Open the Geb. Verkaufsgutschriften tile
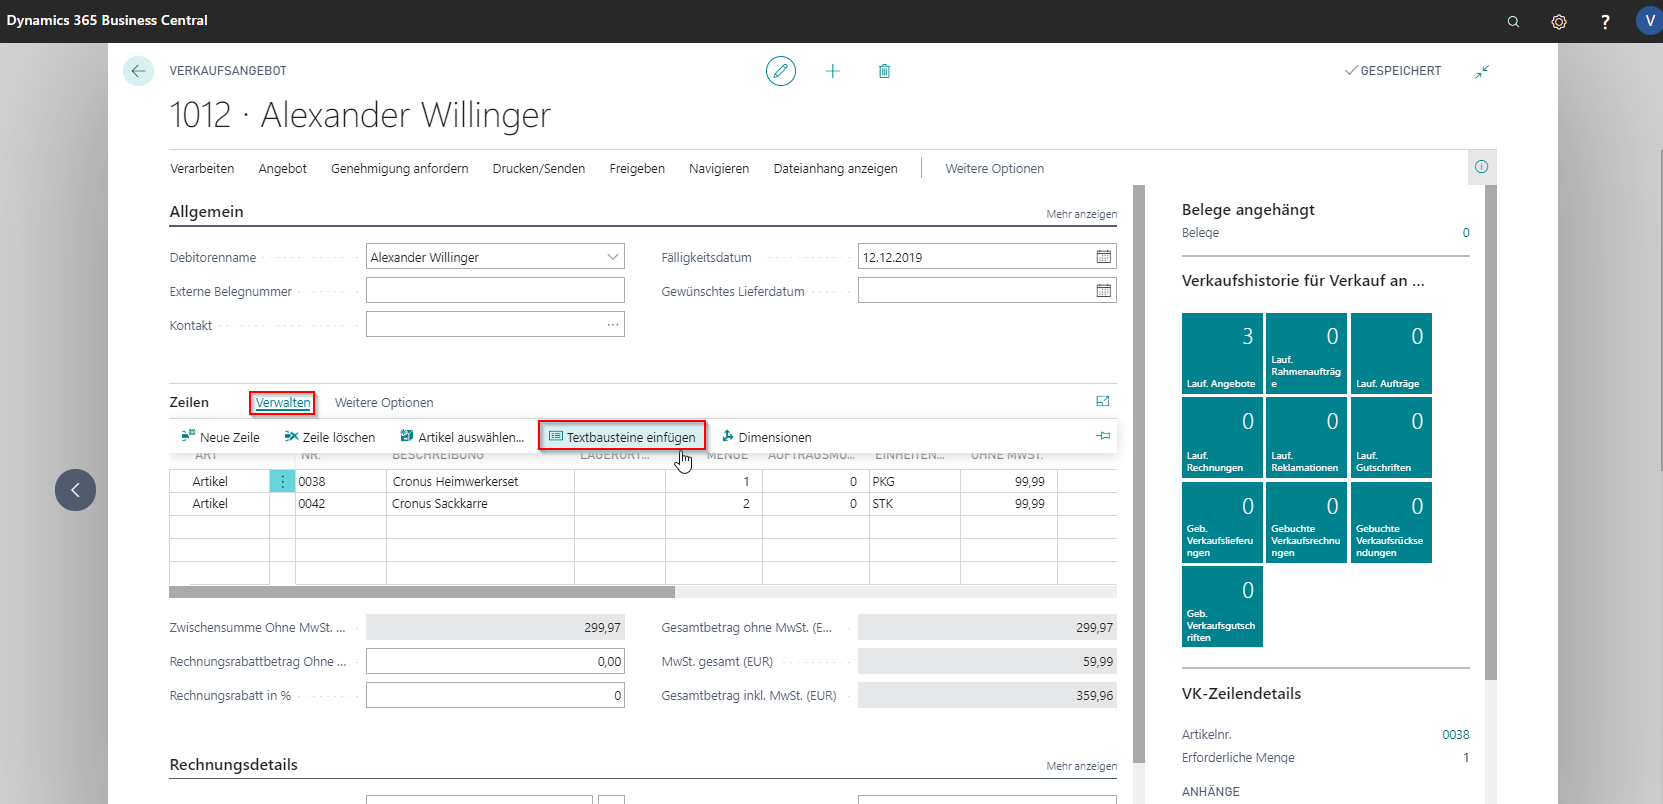1663x804 pixels. point(1222,606)
